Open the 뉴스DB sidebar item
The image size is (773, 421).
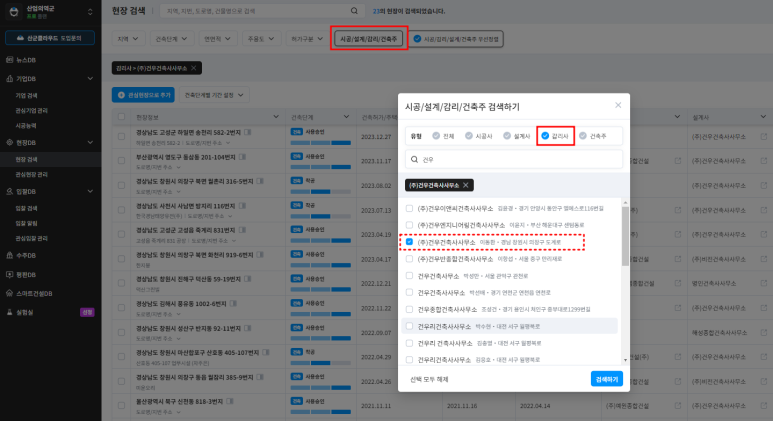click(26, 60)
